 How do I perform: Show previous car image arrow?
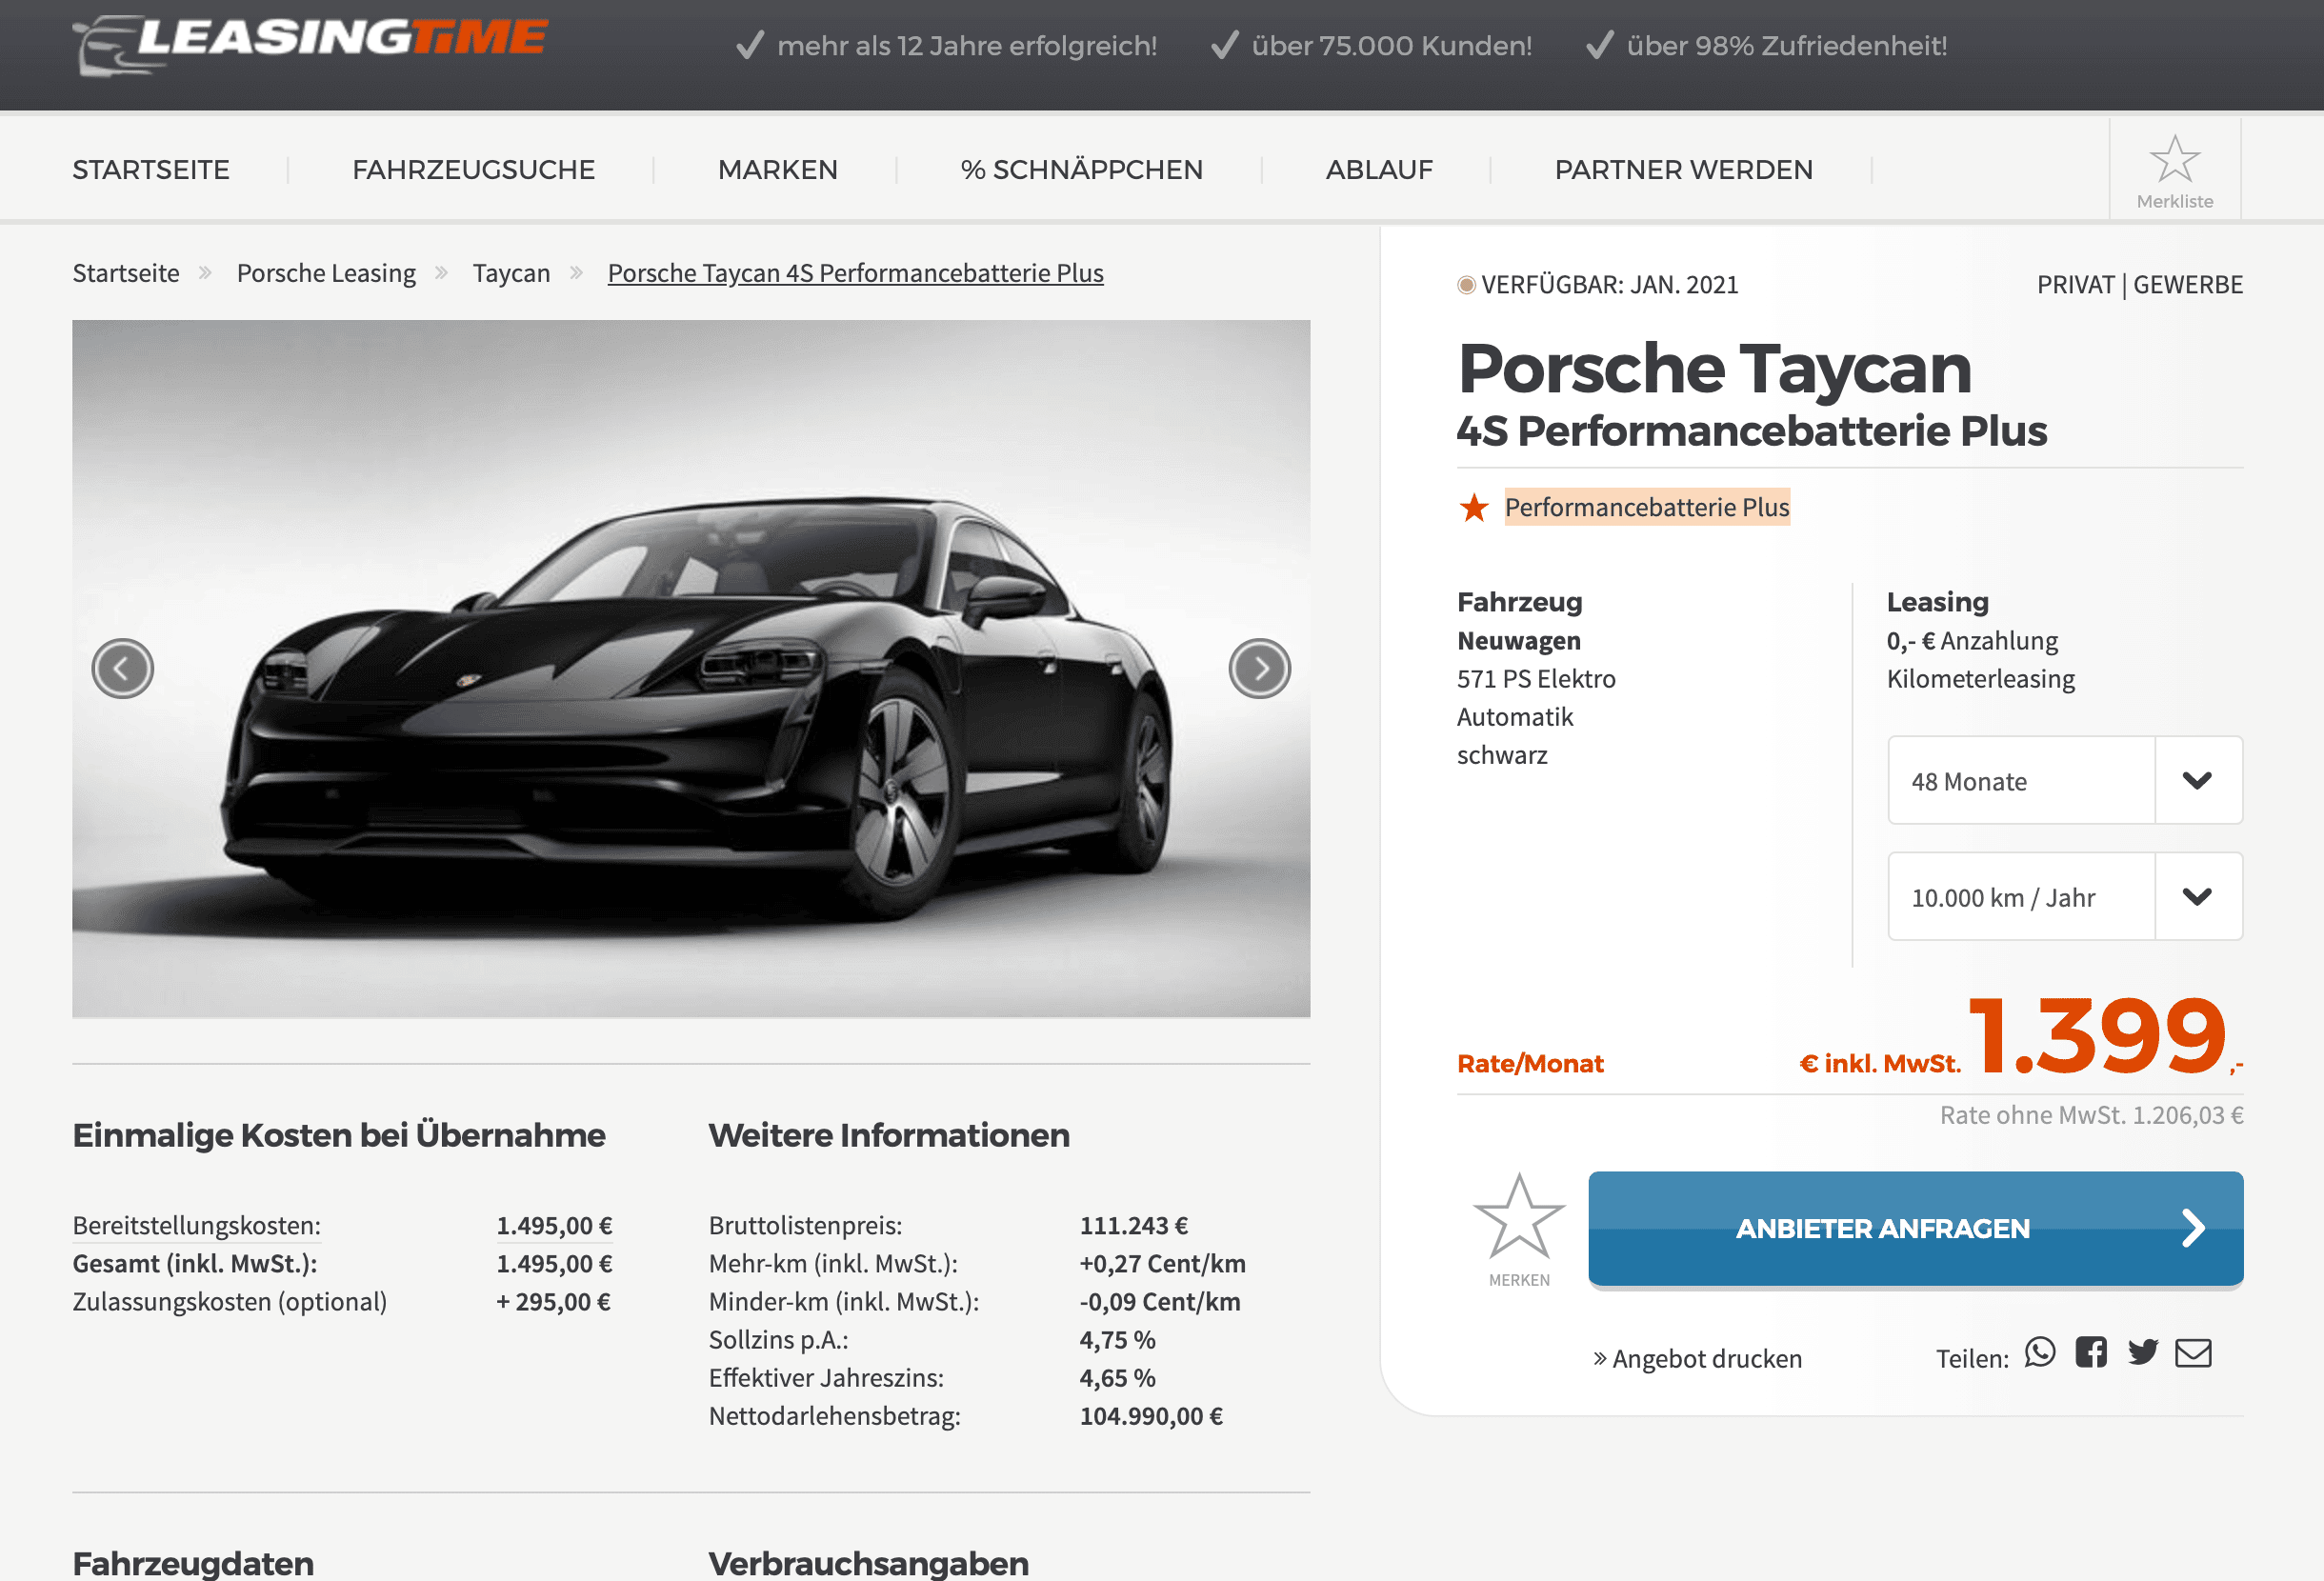pos(123,668)
